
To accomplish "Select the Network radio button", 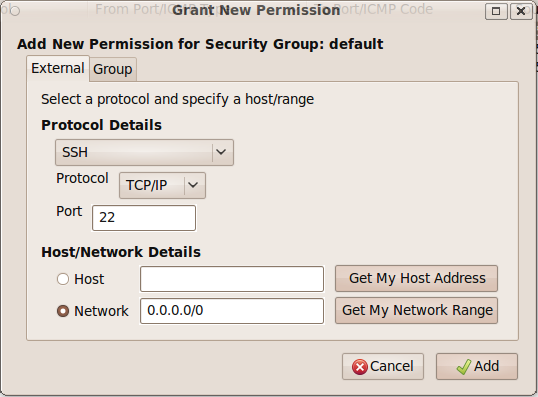I will (x=63, y=311).
